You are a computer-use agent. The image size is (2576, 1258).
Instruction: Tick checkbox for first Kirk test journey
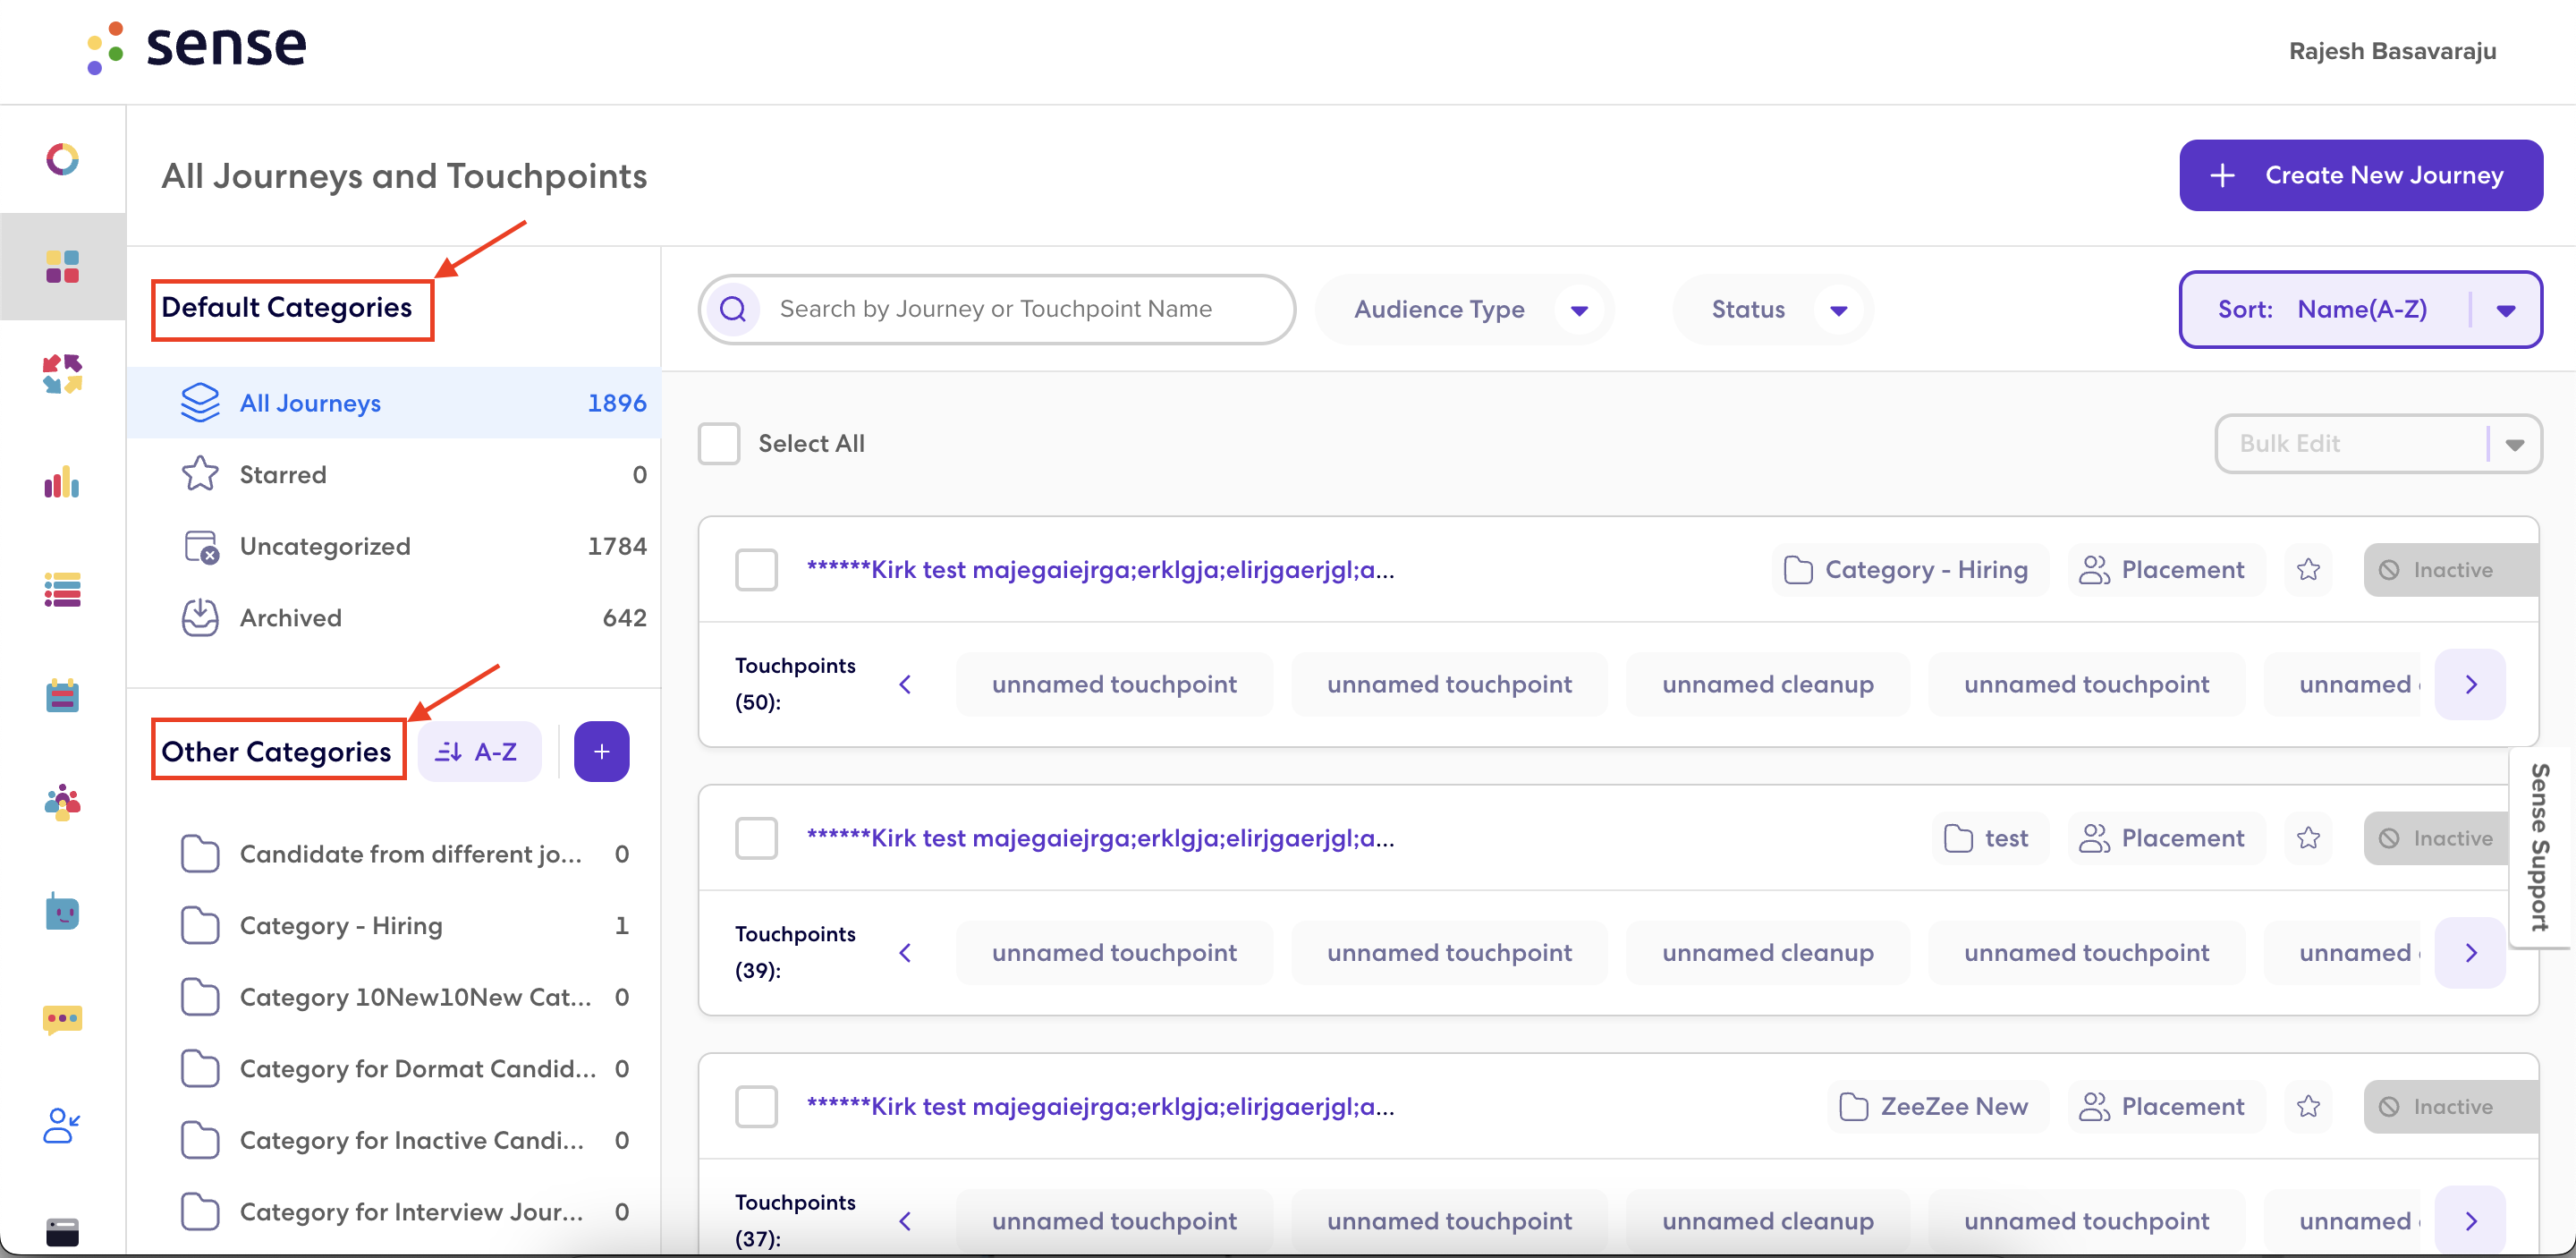756,570
